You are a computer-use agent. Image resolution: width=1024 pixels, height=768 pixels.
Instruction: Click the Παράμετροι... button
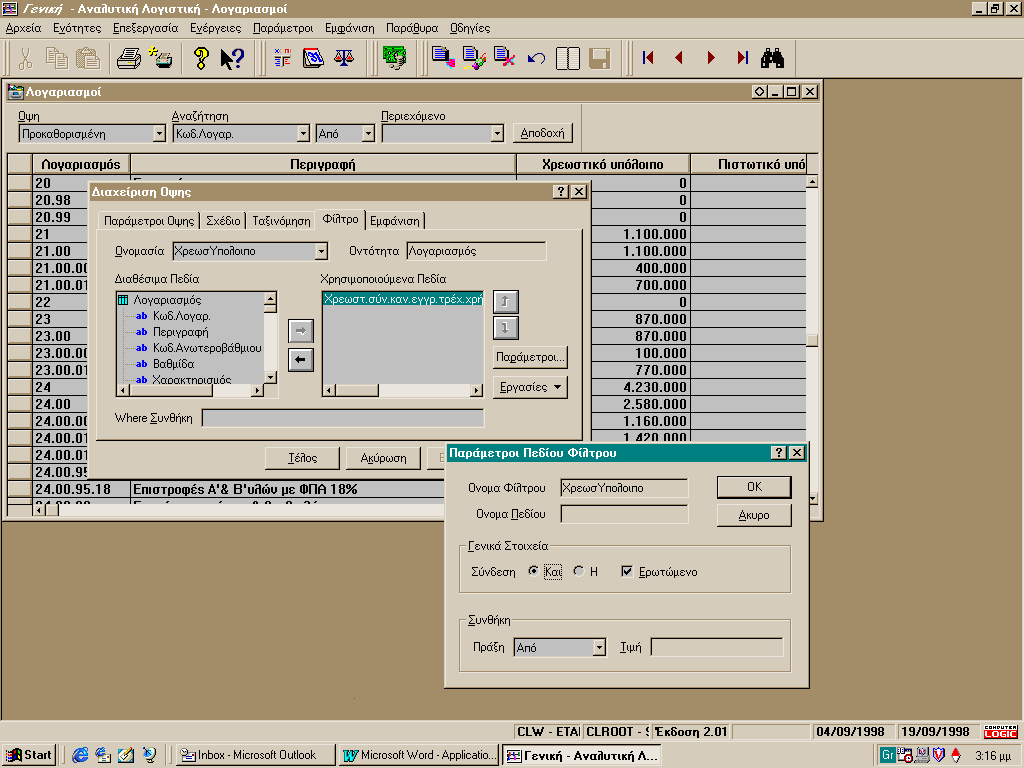coord(530,357)
